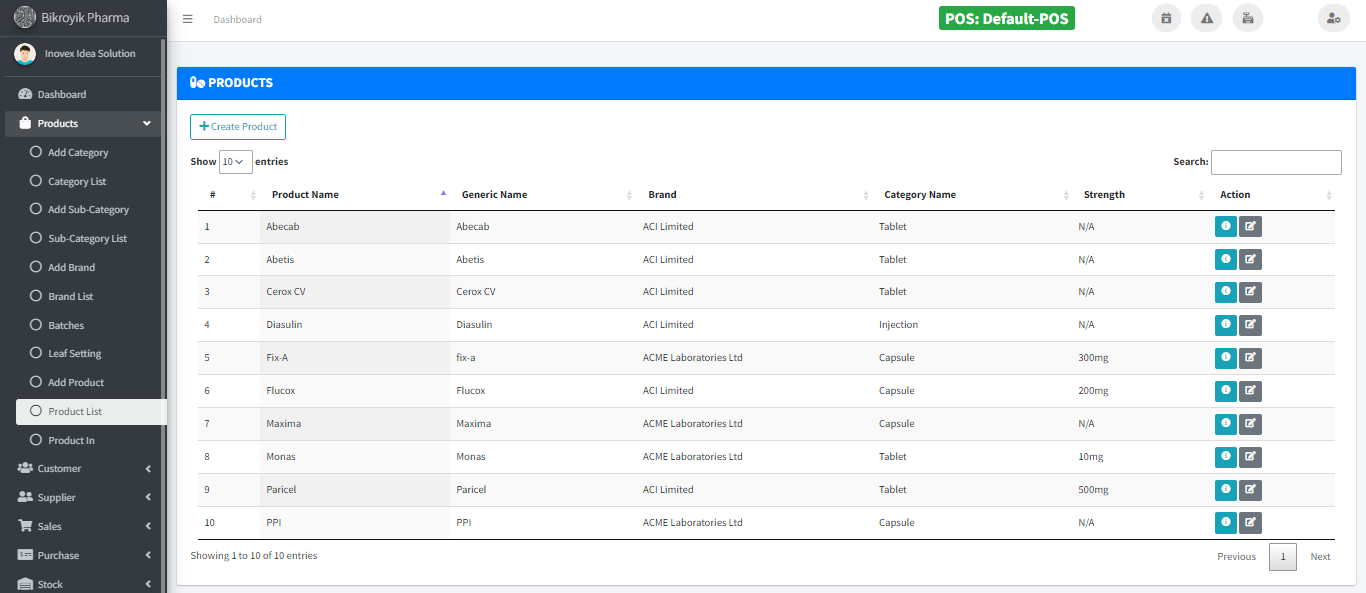This screenshot has height=593, width=1366.
Task: Open Add Category in the sidebar
Action: click(x=78, y=153)
